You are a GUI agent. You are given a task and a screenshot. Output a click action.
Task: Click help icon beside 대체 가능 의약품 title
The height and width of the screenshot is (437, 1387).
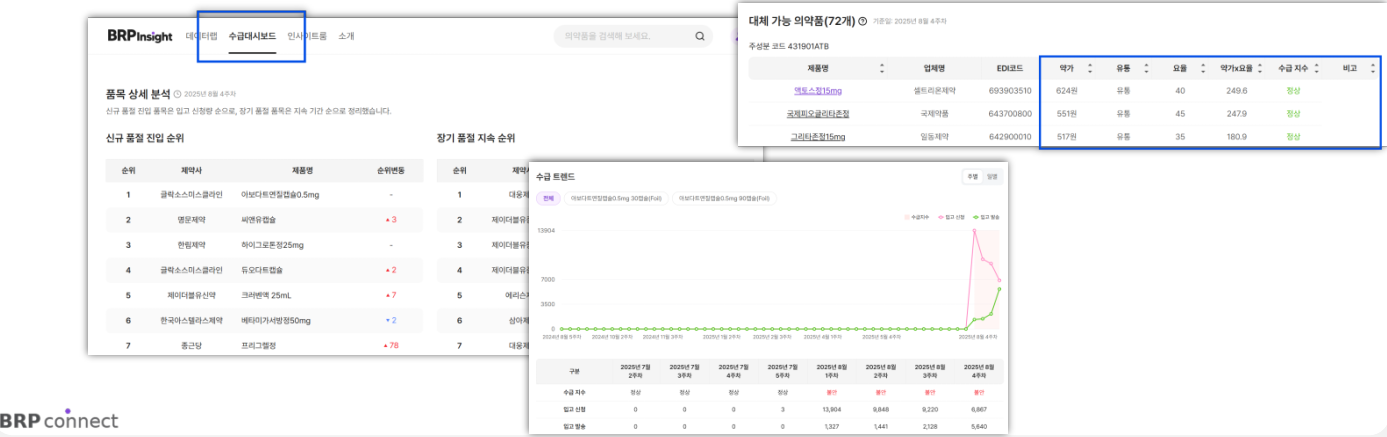pyautogui.click(x=862, y=21)
